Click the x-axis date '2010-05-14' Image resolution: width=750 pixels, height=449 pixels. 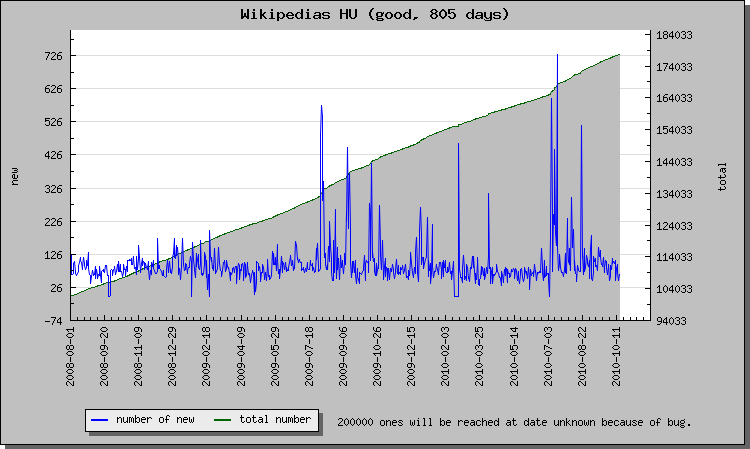click(514, 357)
